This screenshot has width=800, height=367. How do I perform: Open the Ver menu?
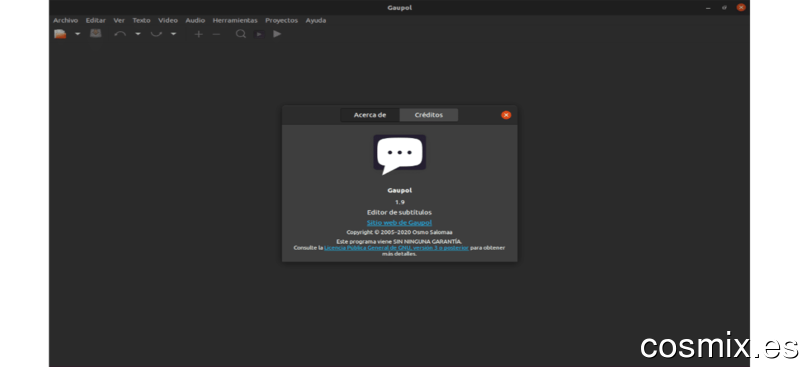pos(119,20)
